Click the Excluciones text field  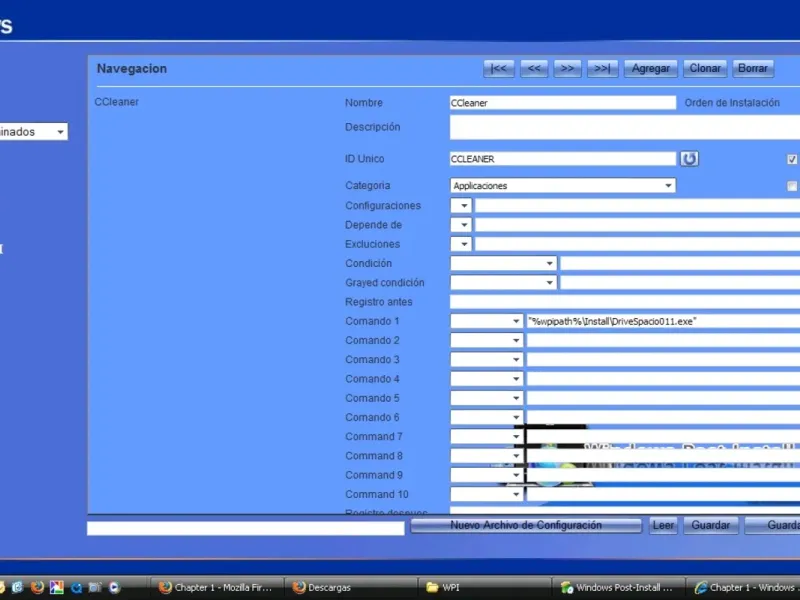pyautogui.click(x=638, y=244)
